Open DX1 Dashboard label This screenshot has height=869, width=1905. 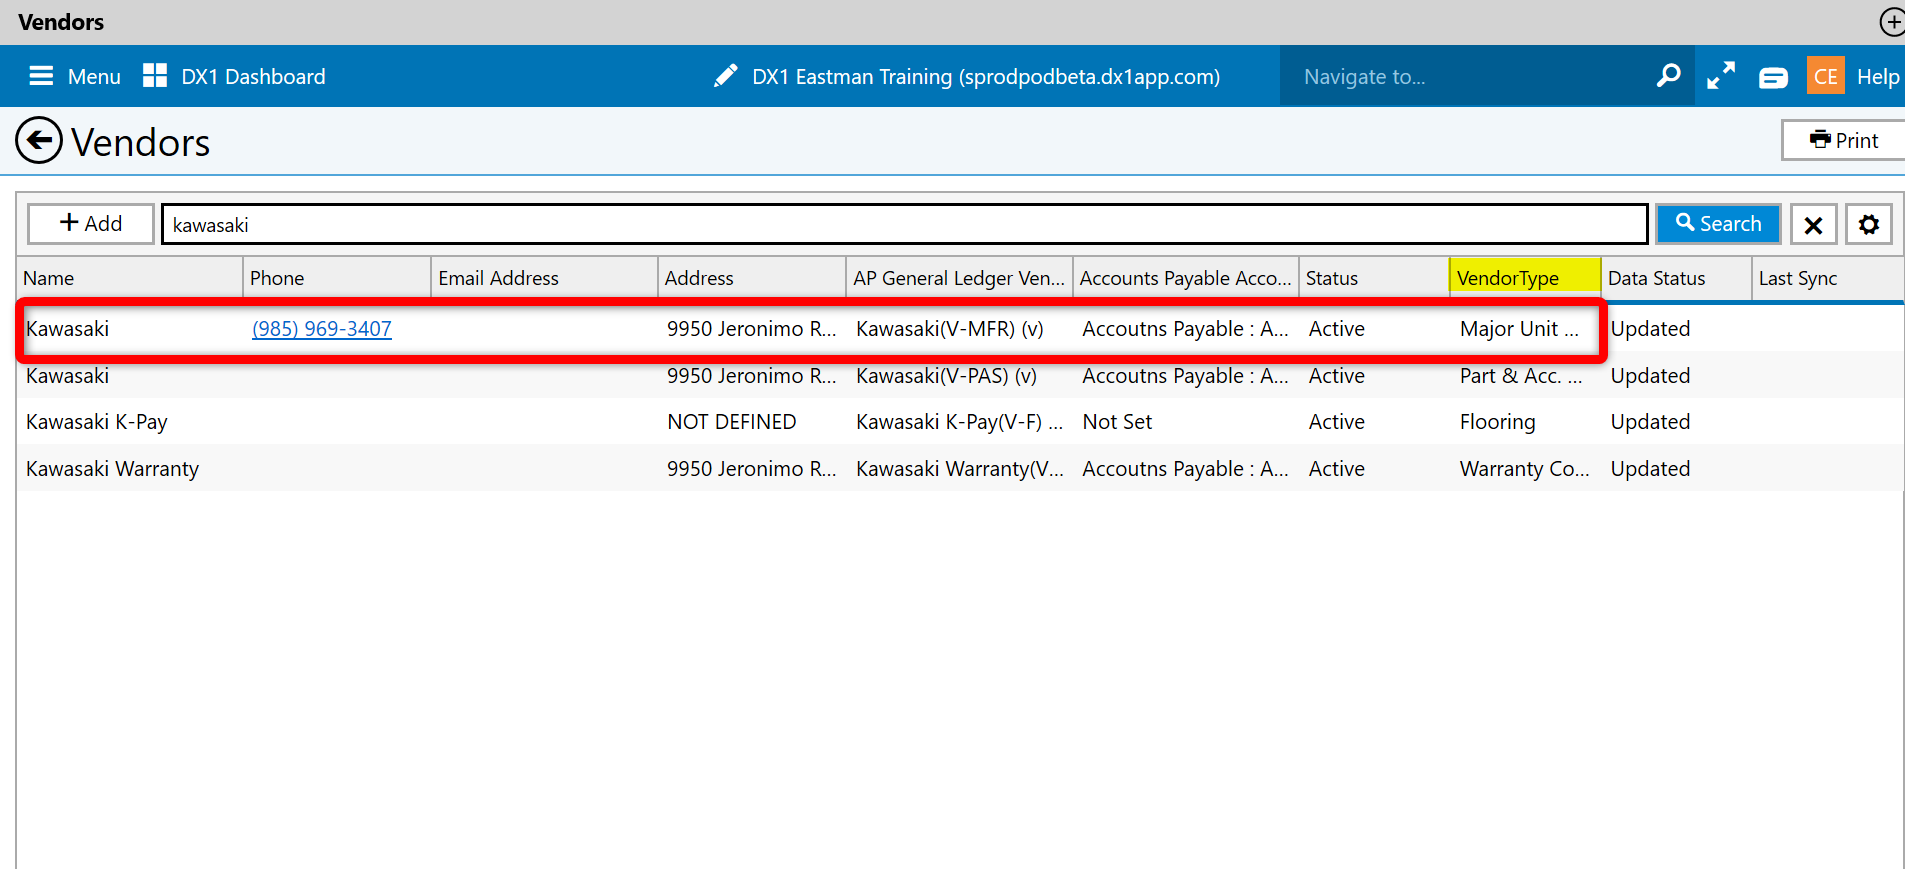(x=253, y=77)
